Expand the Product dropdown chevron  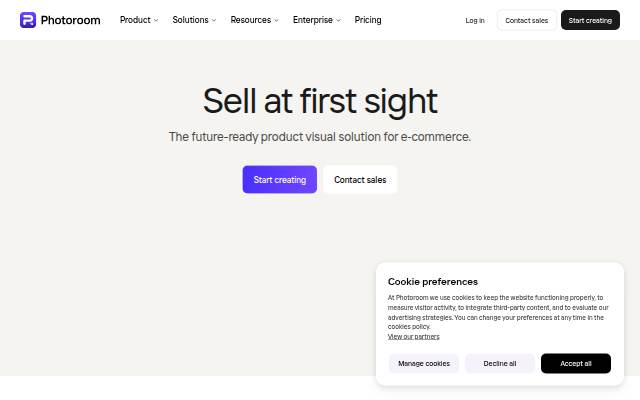[156, 20]
